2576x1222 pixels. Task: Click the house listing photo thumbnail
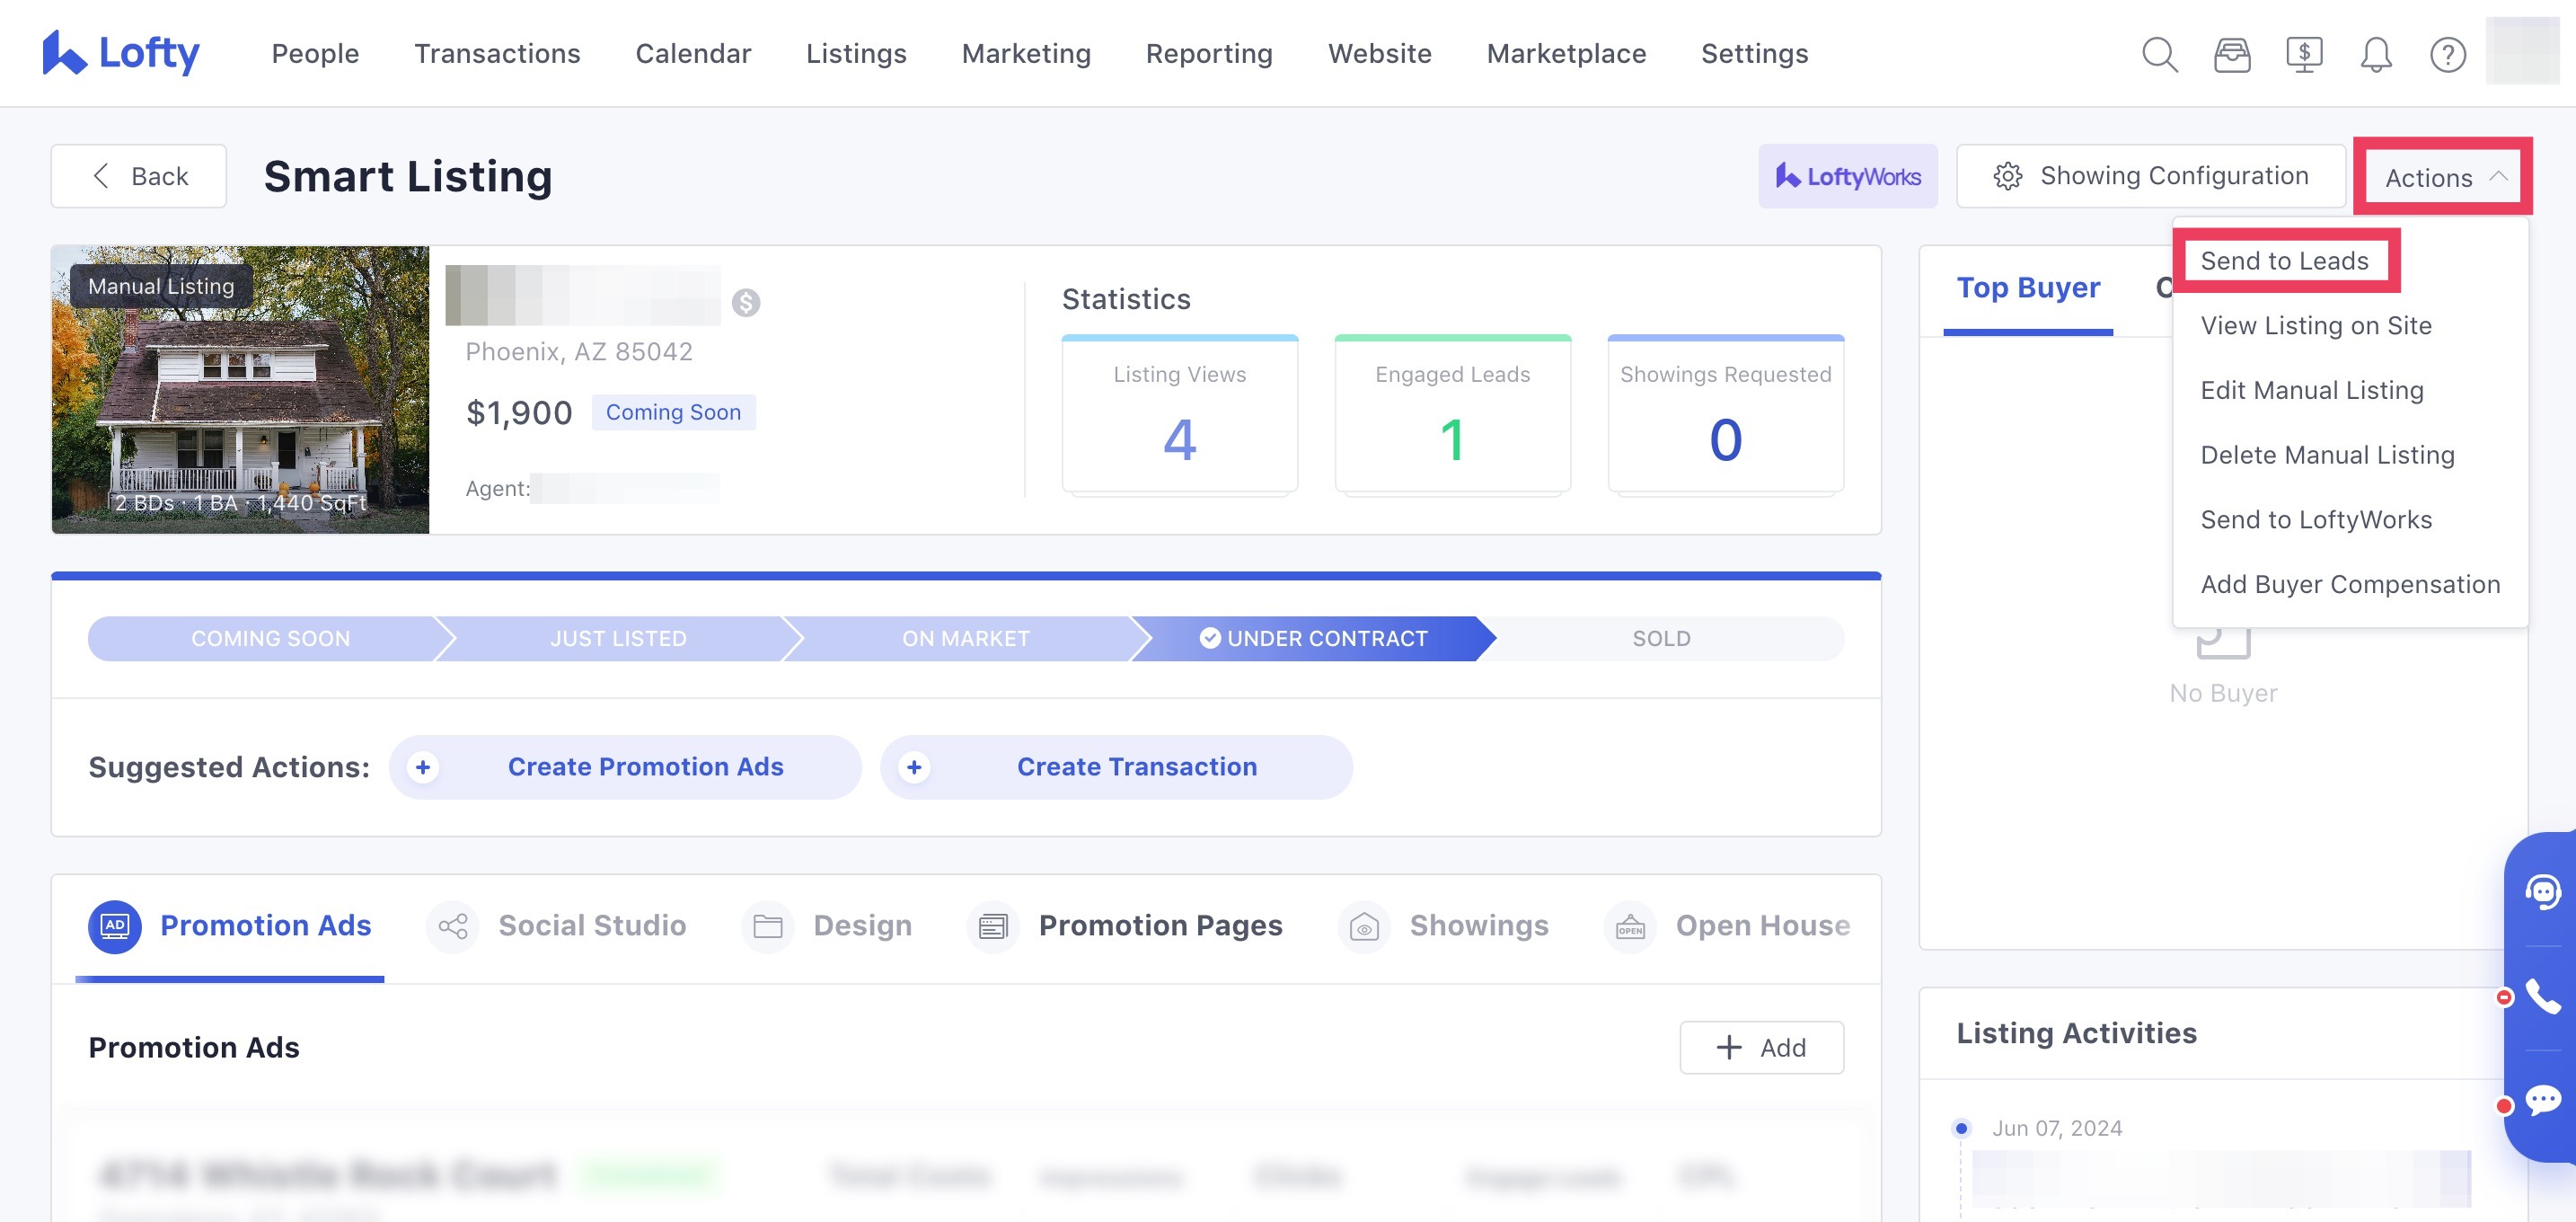click(x=240, y=390)
